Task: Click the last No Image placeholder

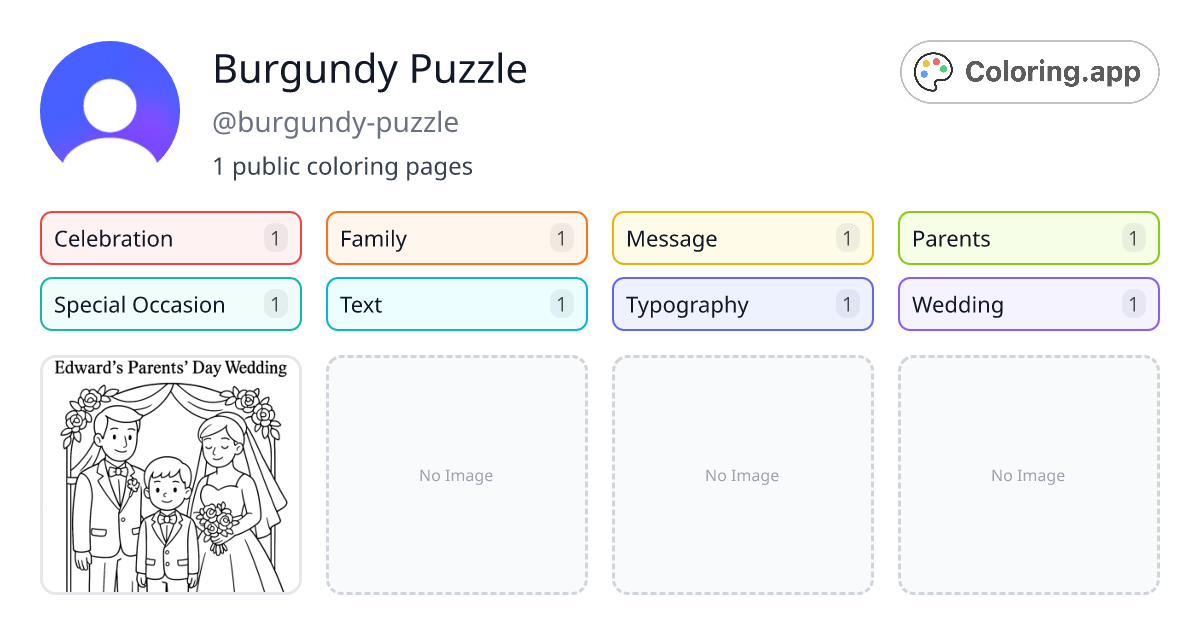Action: tap(1028, 475)
